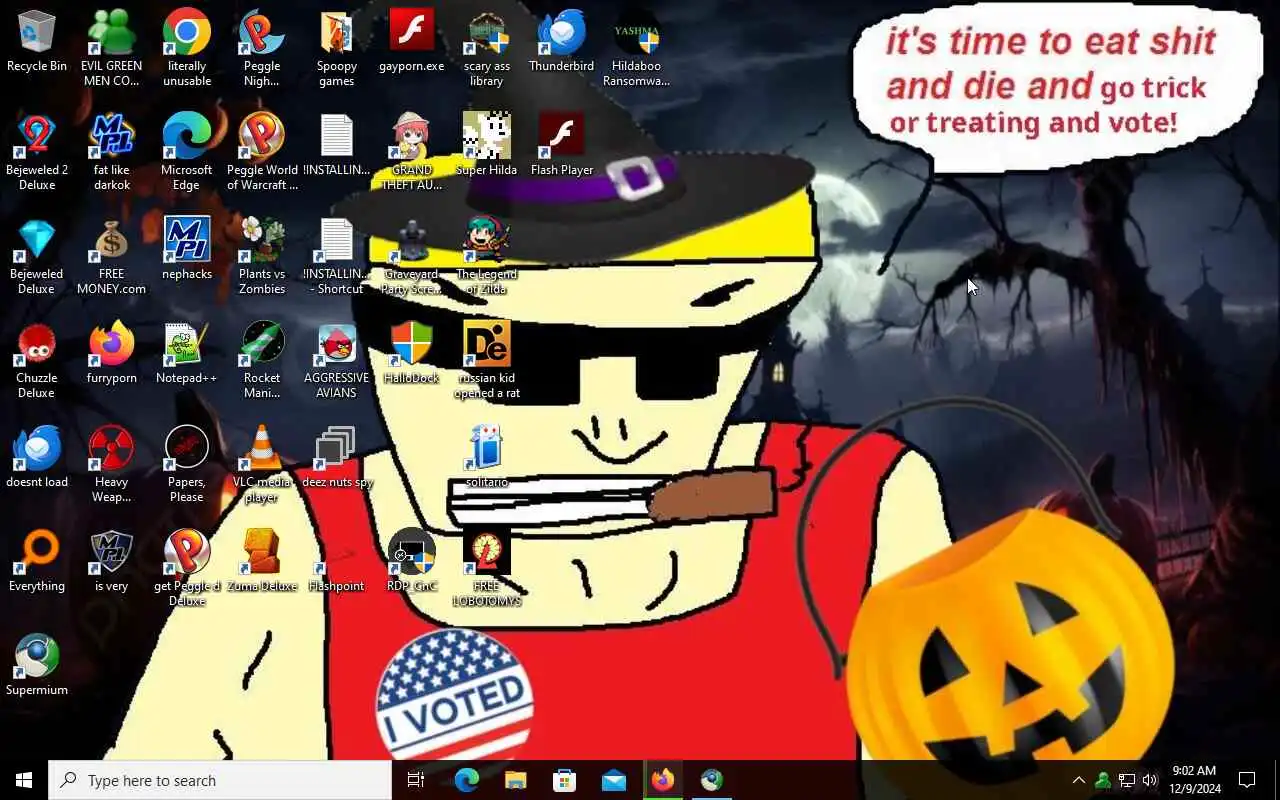Open the clock showing 9:02 AM
Viewport: 1280px width, 800px height.
click(1194, 780)
